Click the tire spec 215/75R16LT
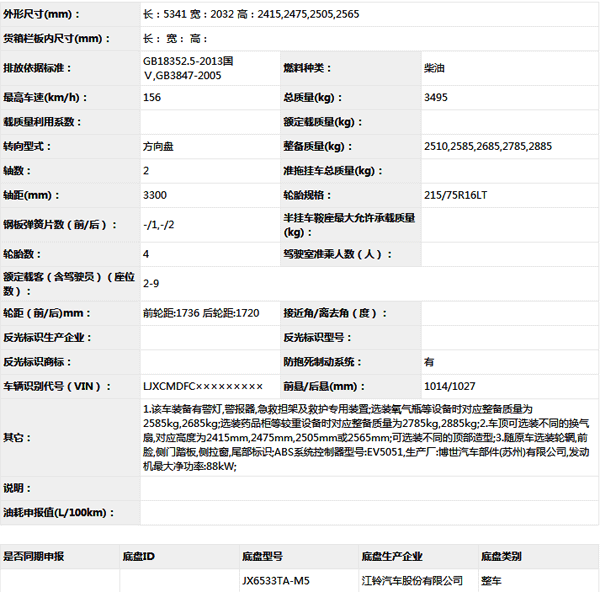Screen dimensions: 600x592 456,194
